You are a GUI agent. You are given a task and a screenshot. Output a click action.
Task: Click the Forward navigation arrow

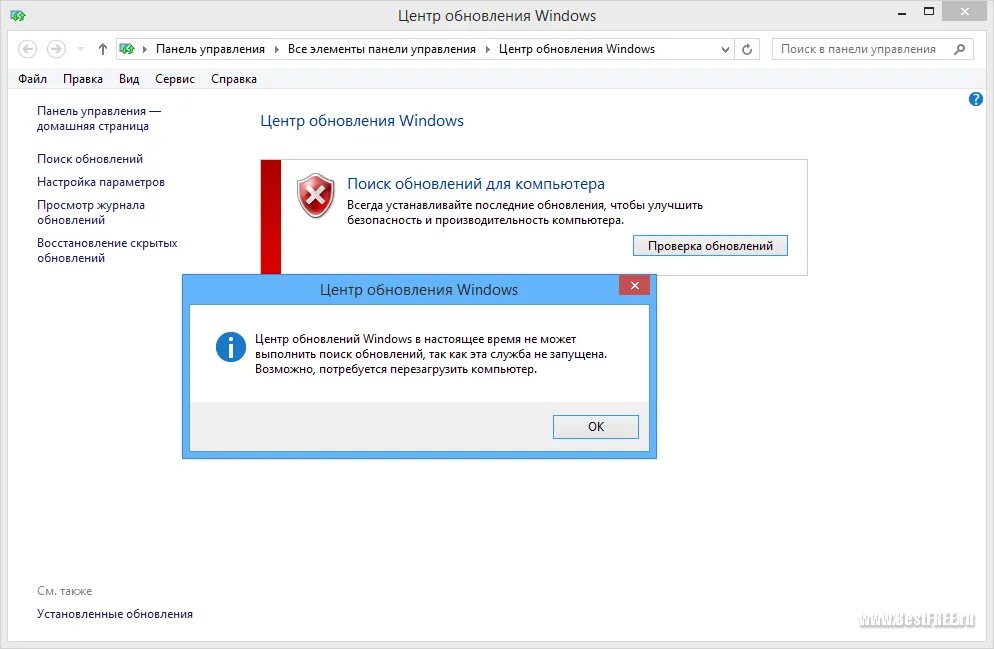point(56,49)
